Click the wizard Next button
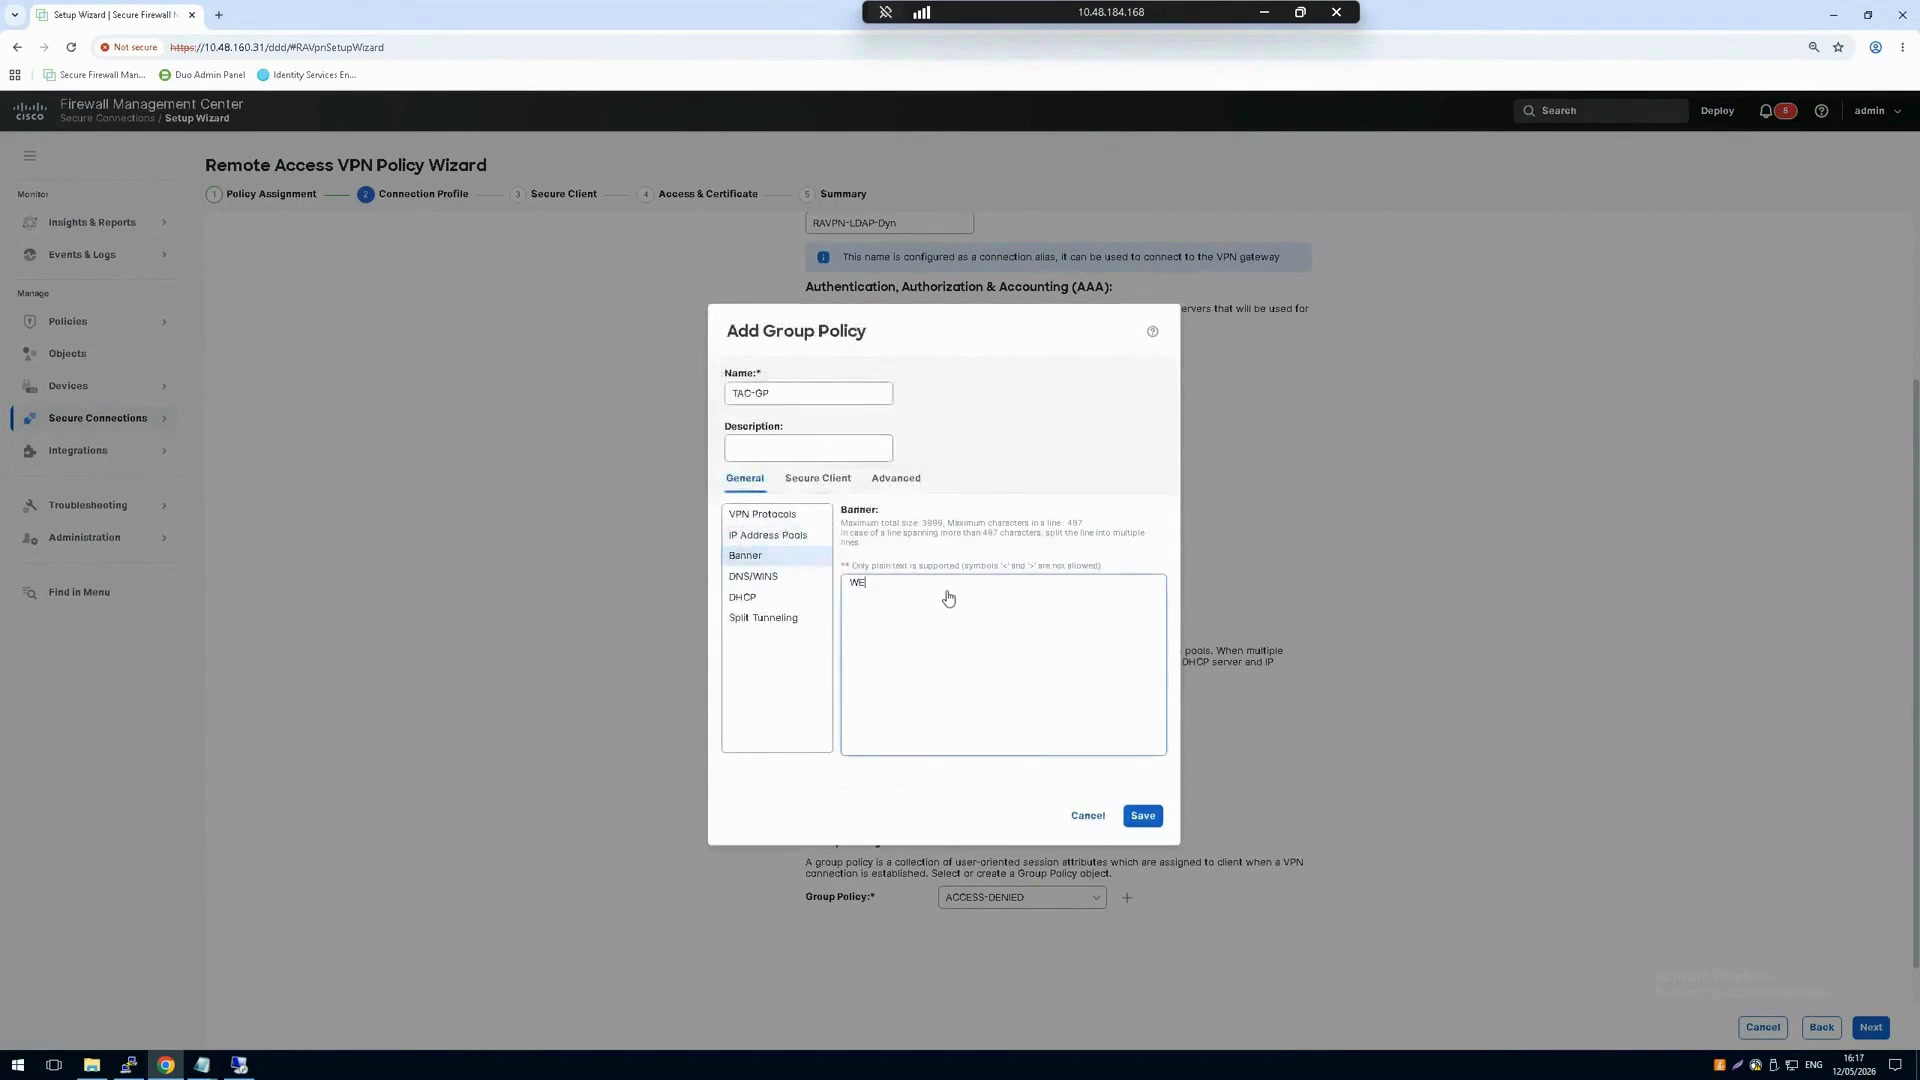The width and height of the screenshot is (1920, 1080). coord(1870,1028)
